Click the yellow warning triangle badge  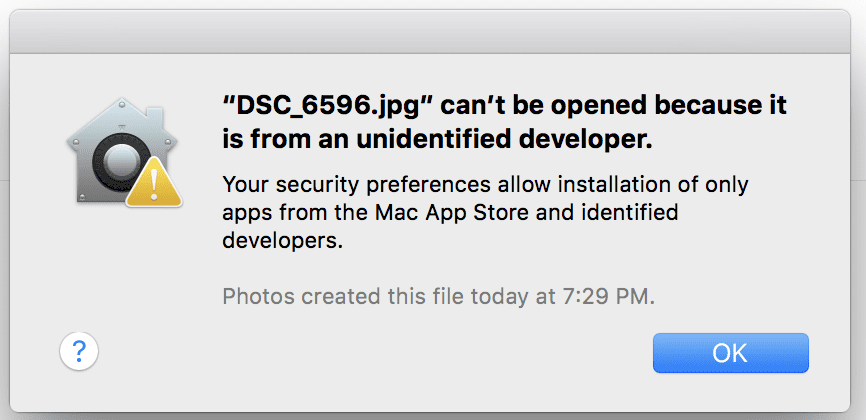click(154, 181)
